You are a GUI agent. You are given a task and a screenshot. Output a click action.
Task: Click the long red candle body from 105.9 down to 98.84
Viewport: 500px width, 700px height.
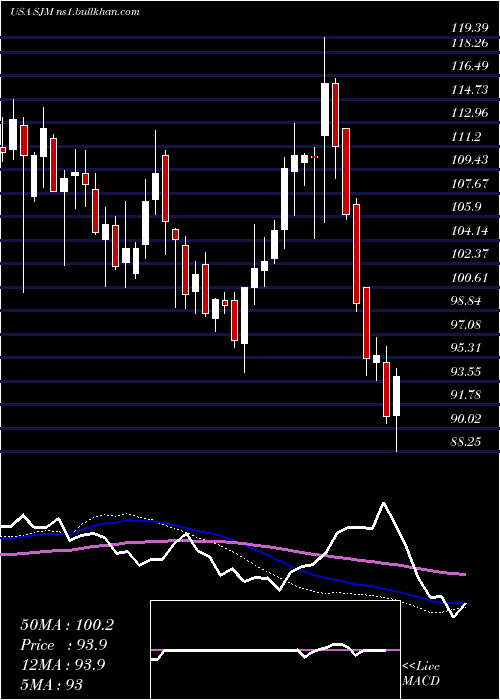[x=356, y=254]
